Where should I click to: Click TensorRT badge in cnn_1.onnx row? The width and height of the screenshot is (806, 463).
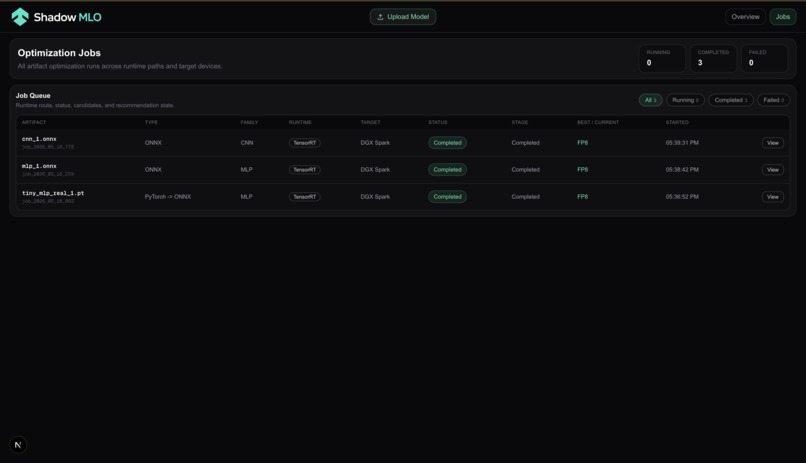pyautogui.click(x=304, y=143)
